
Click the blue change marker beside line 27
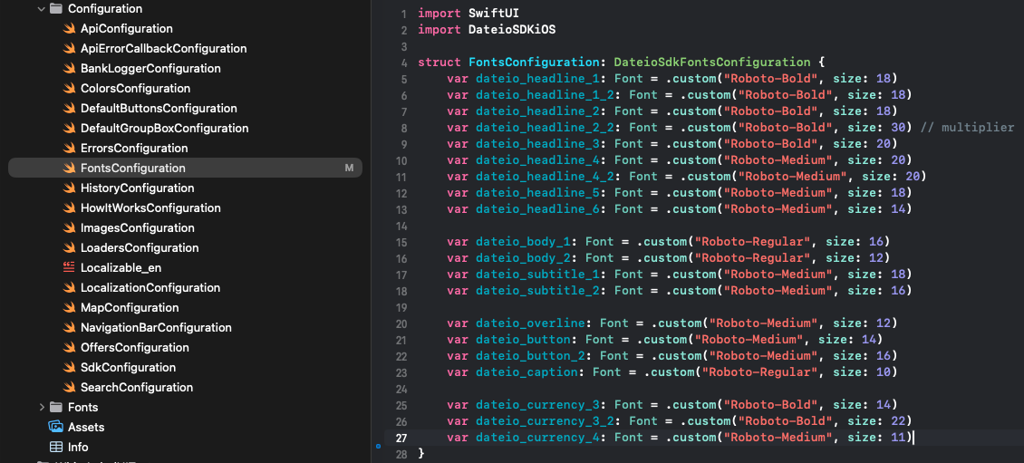377,446
